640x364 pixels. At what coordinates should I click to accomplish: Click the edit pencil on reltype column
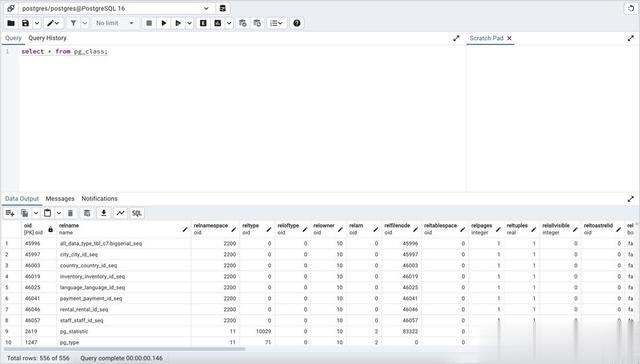tap(269, 230)
